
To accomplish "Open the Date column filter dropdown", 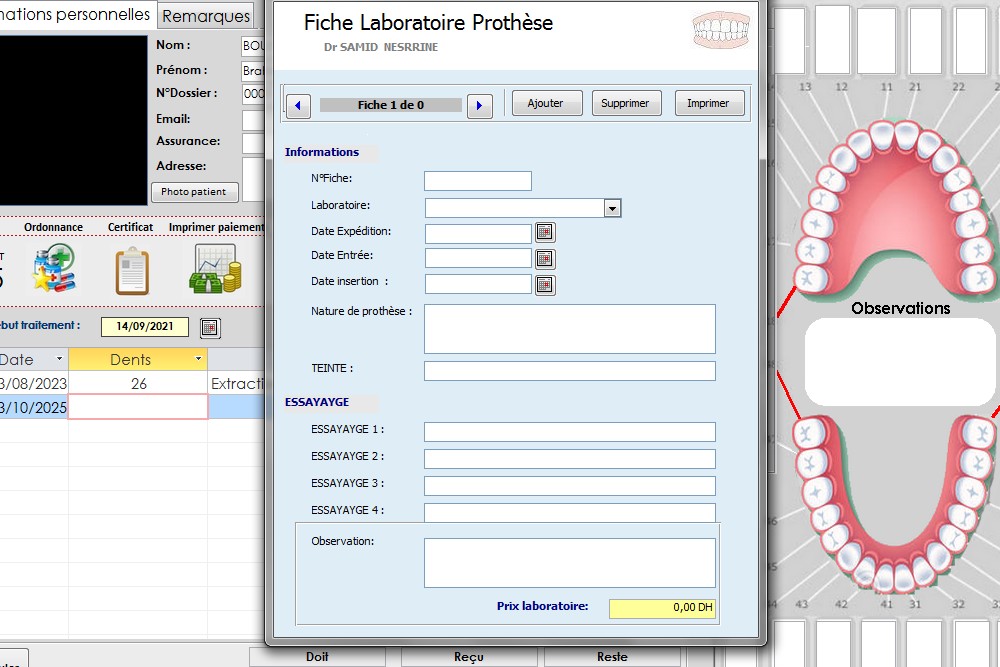I will pyautogui.click(x=59, y=359).
